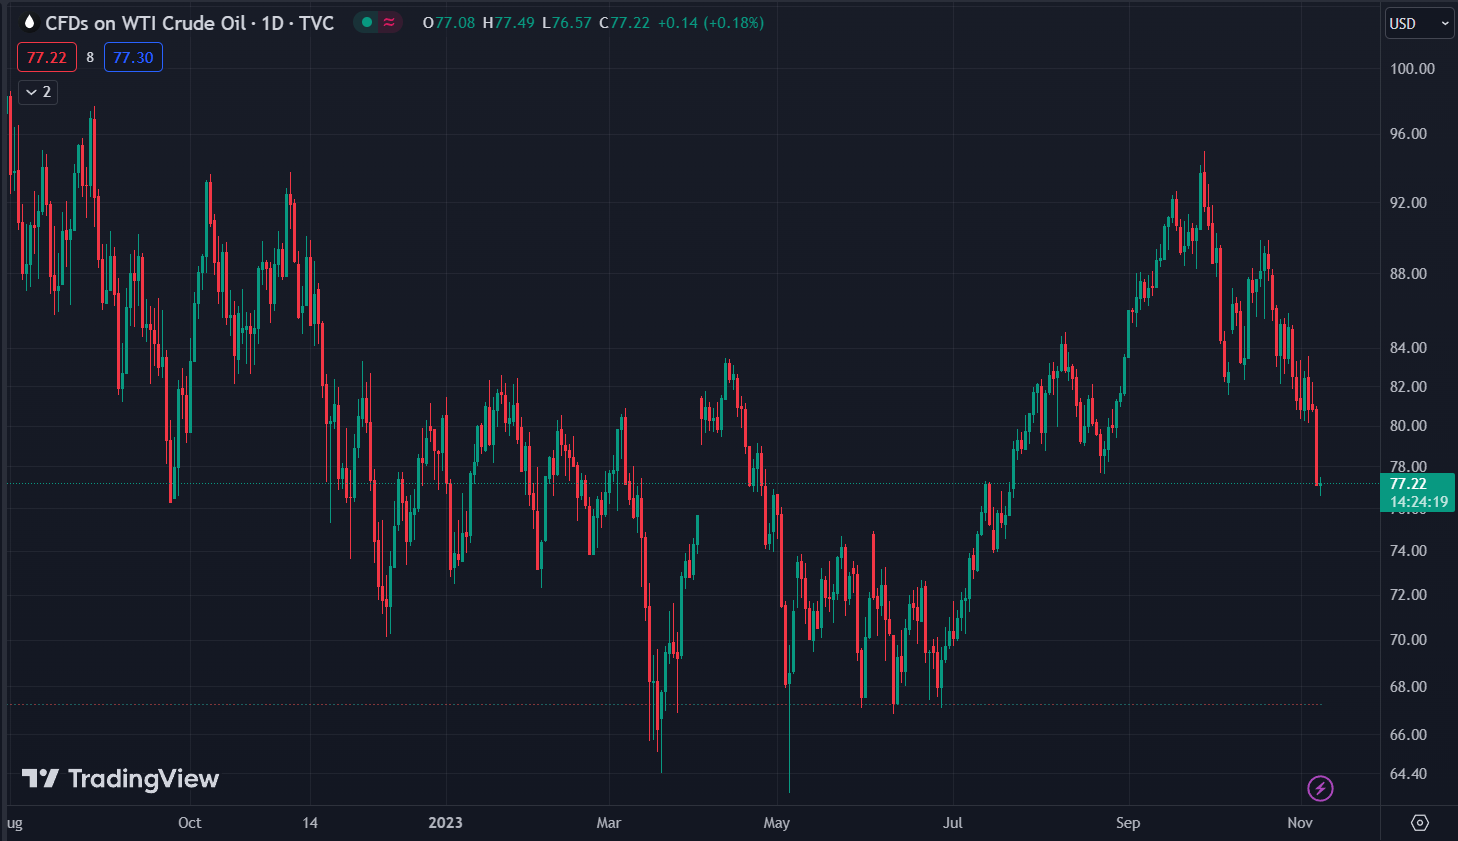Image resolution: width=1458 pixels, height=841 pixels.
Task: Click the red 77.22 sell price button
Action: (x=47, y=57)
